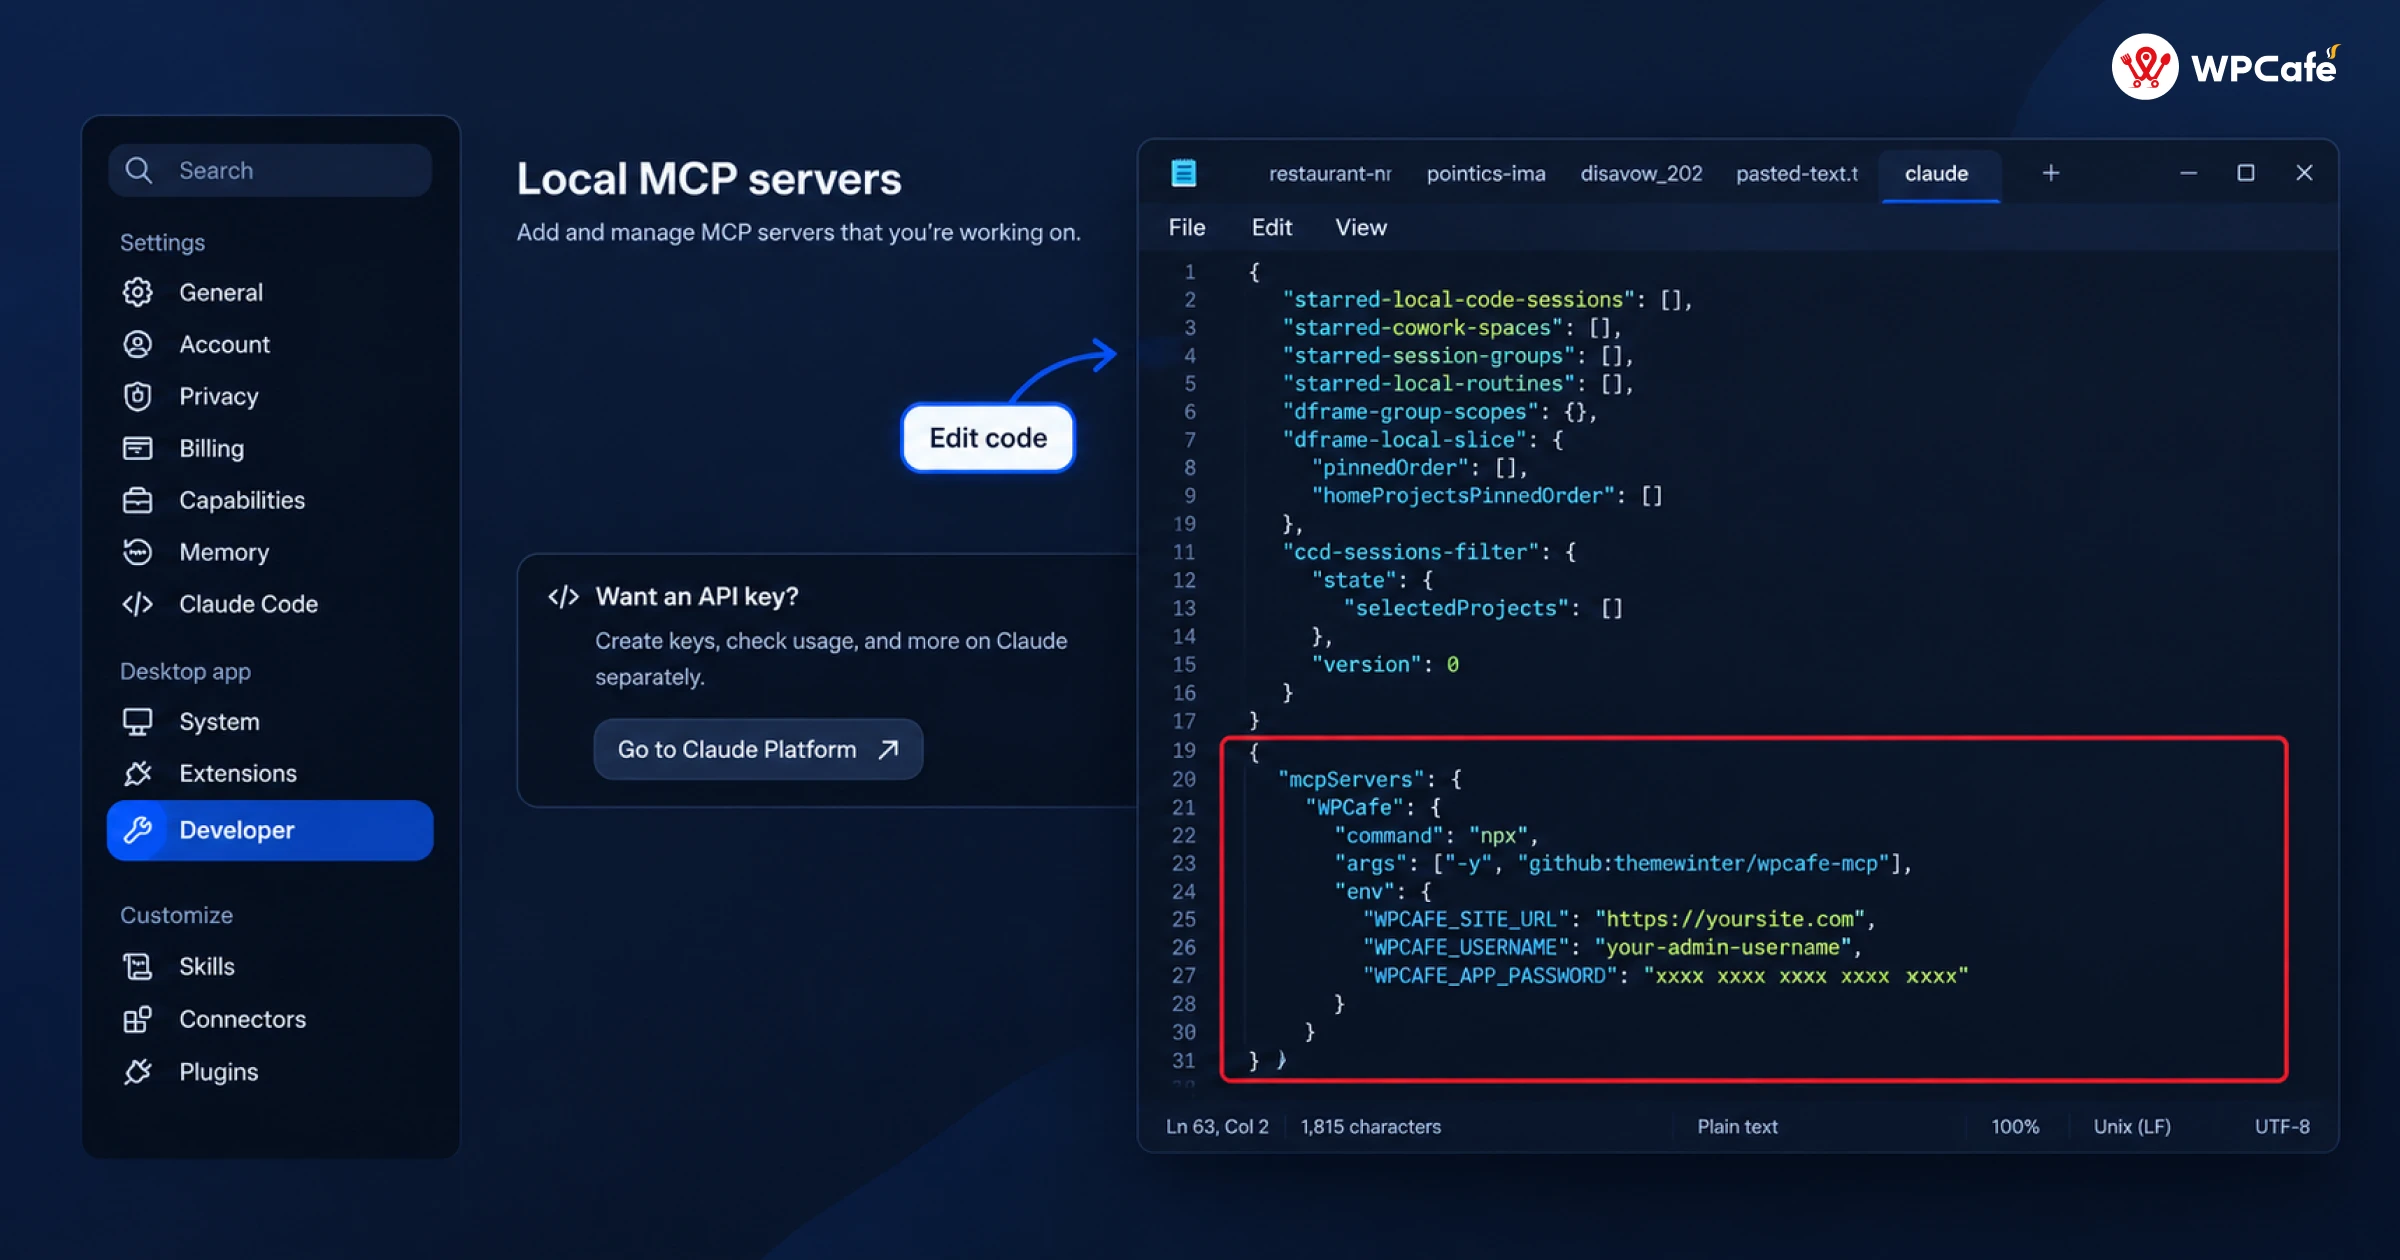Click the Plugins plug icon

[x=137, y=1072]
